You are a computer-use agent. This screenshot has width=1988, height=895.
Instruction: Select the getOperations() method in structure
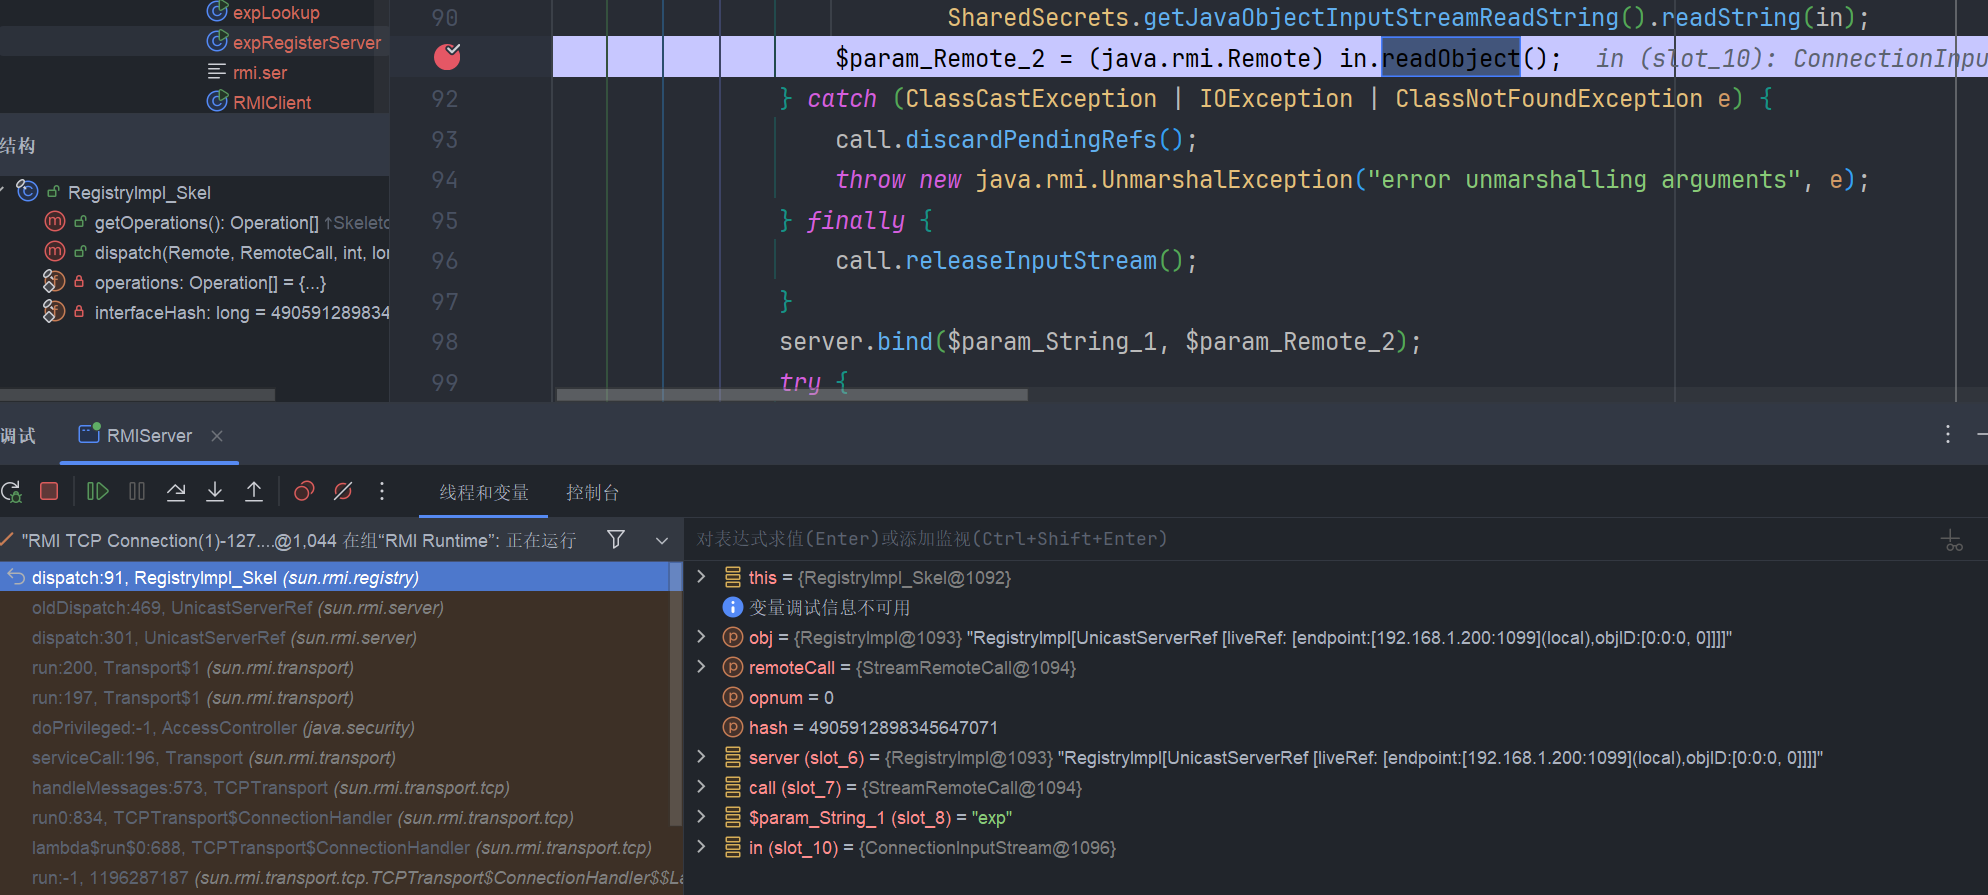point(215,222)
